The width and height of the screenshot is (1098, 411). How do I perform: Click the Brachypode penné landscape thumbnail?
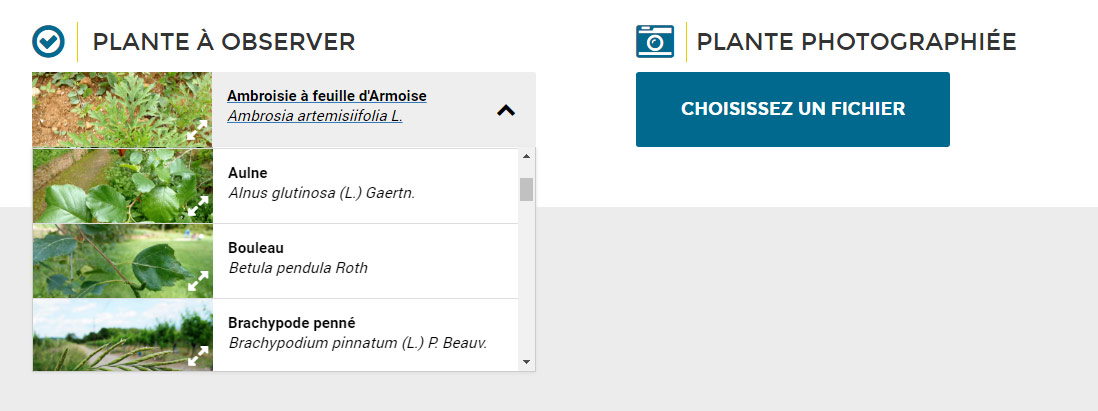123,335
